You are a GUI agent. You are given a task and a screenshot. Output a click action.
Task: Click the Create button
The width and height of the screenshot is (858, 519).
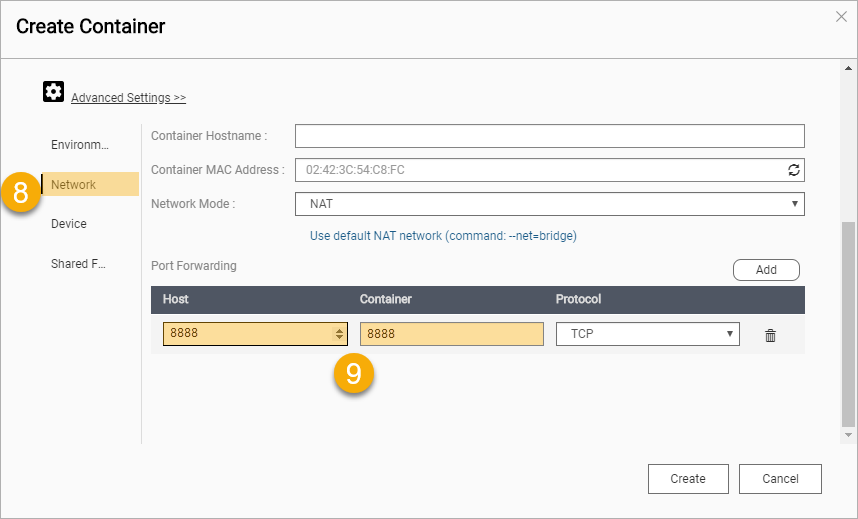click(688, 479)
